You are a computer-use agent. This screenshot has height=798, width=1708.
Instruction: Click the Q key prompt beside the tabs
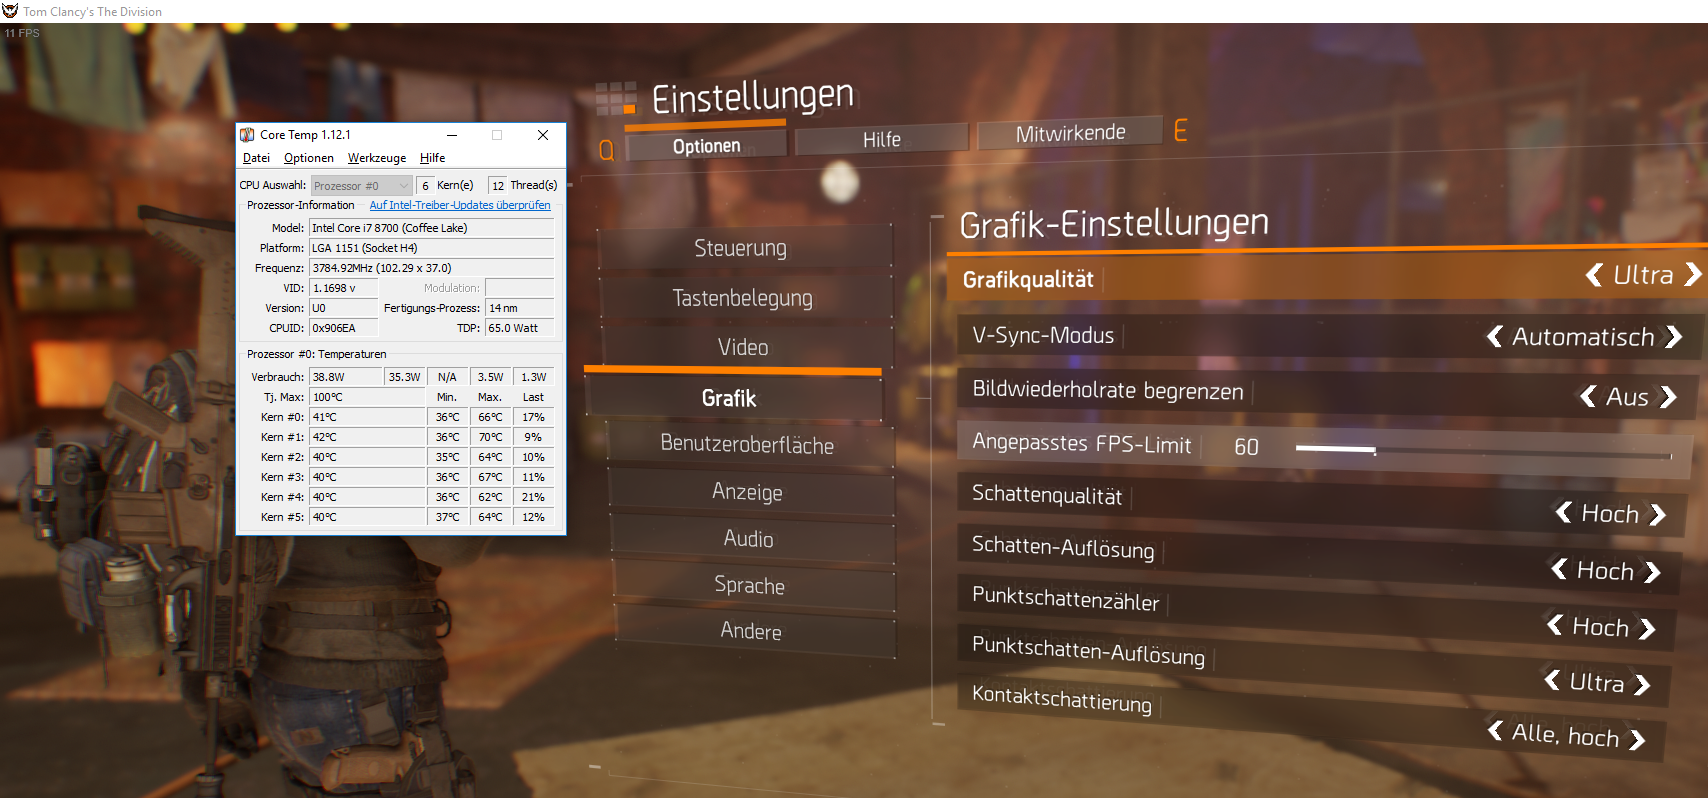(606, 150)
